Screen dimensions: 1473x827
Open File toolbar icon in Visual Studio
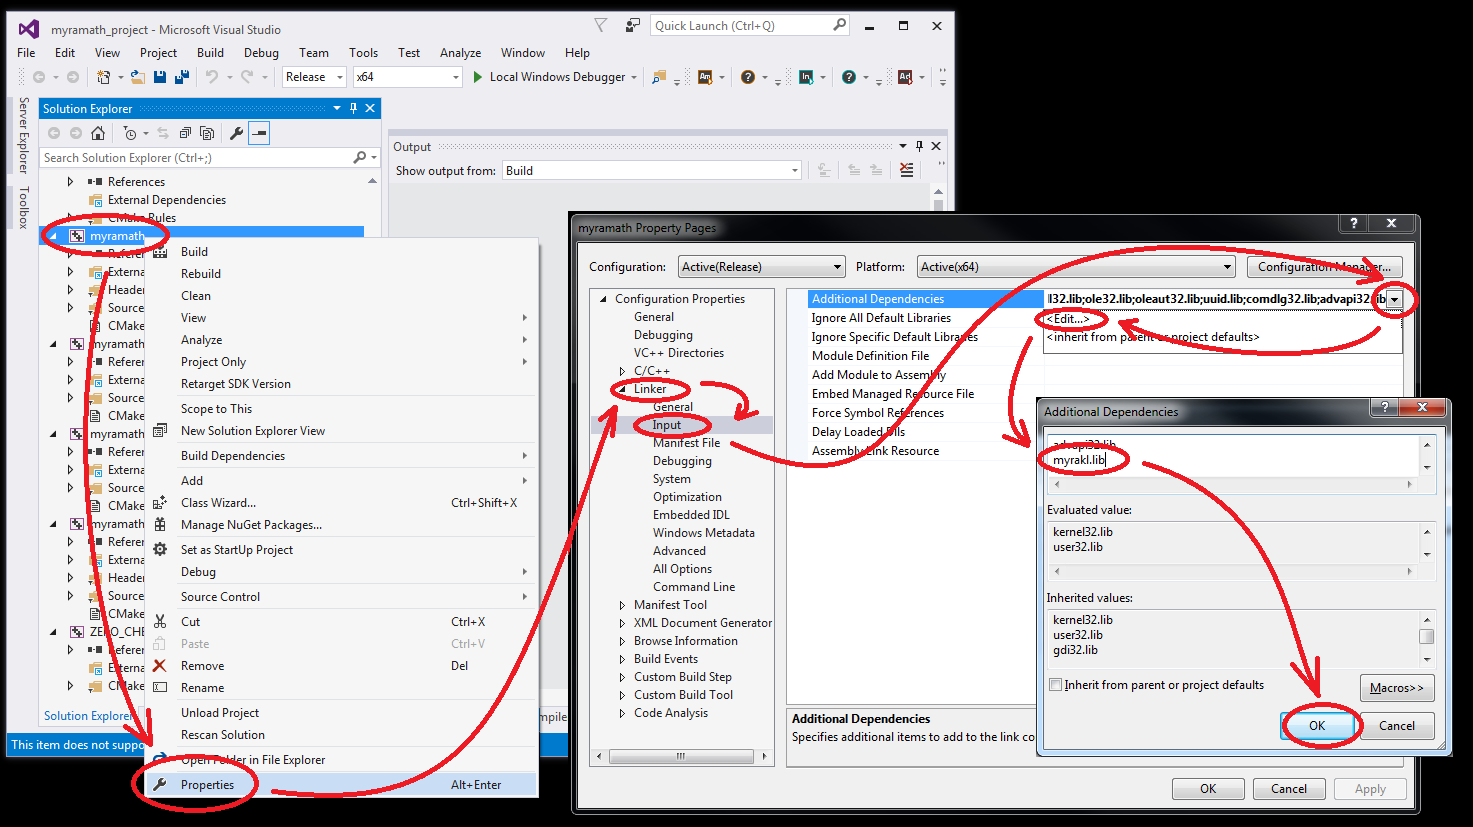click(138, 77)
